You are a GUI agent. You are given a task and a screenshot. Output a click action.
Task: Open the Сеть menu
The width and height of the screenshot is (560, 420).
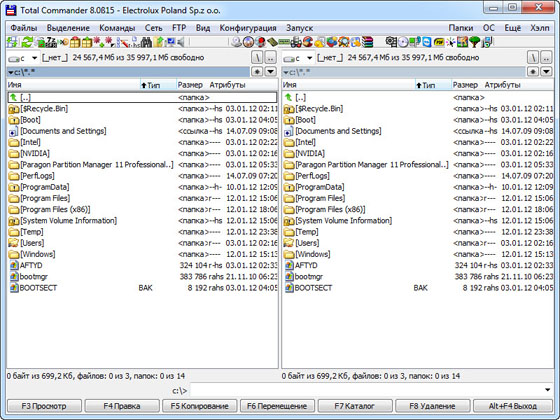154,28
